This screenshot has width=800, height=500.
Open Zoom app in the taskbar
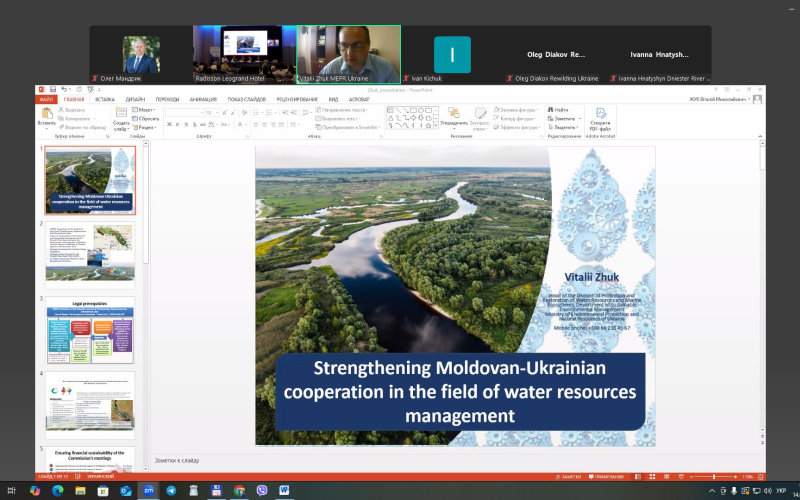tap(148, 491)
